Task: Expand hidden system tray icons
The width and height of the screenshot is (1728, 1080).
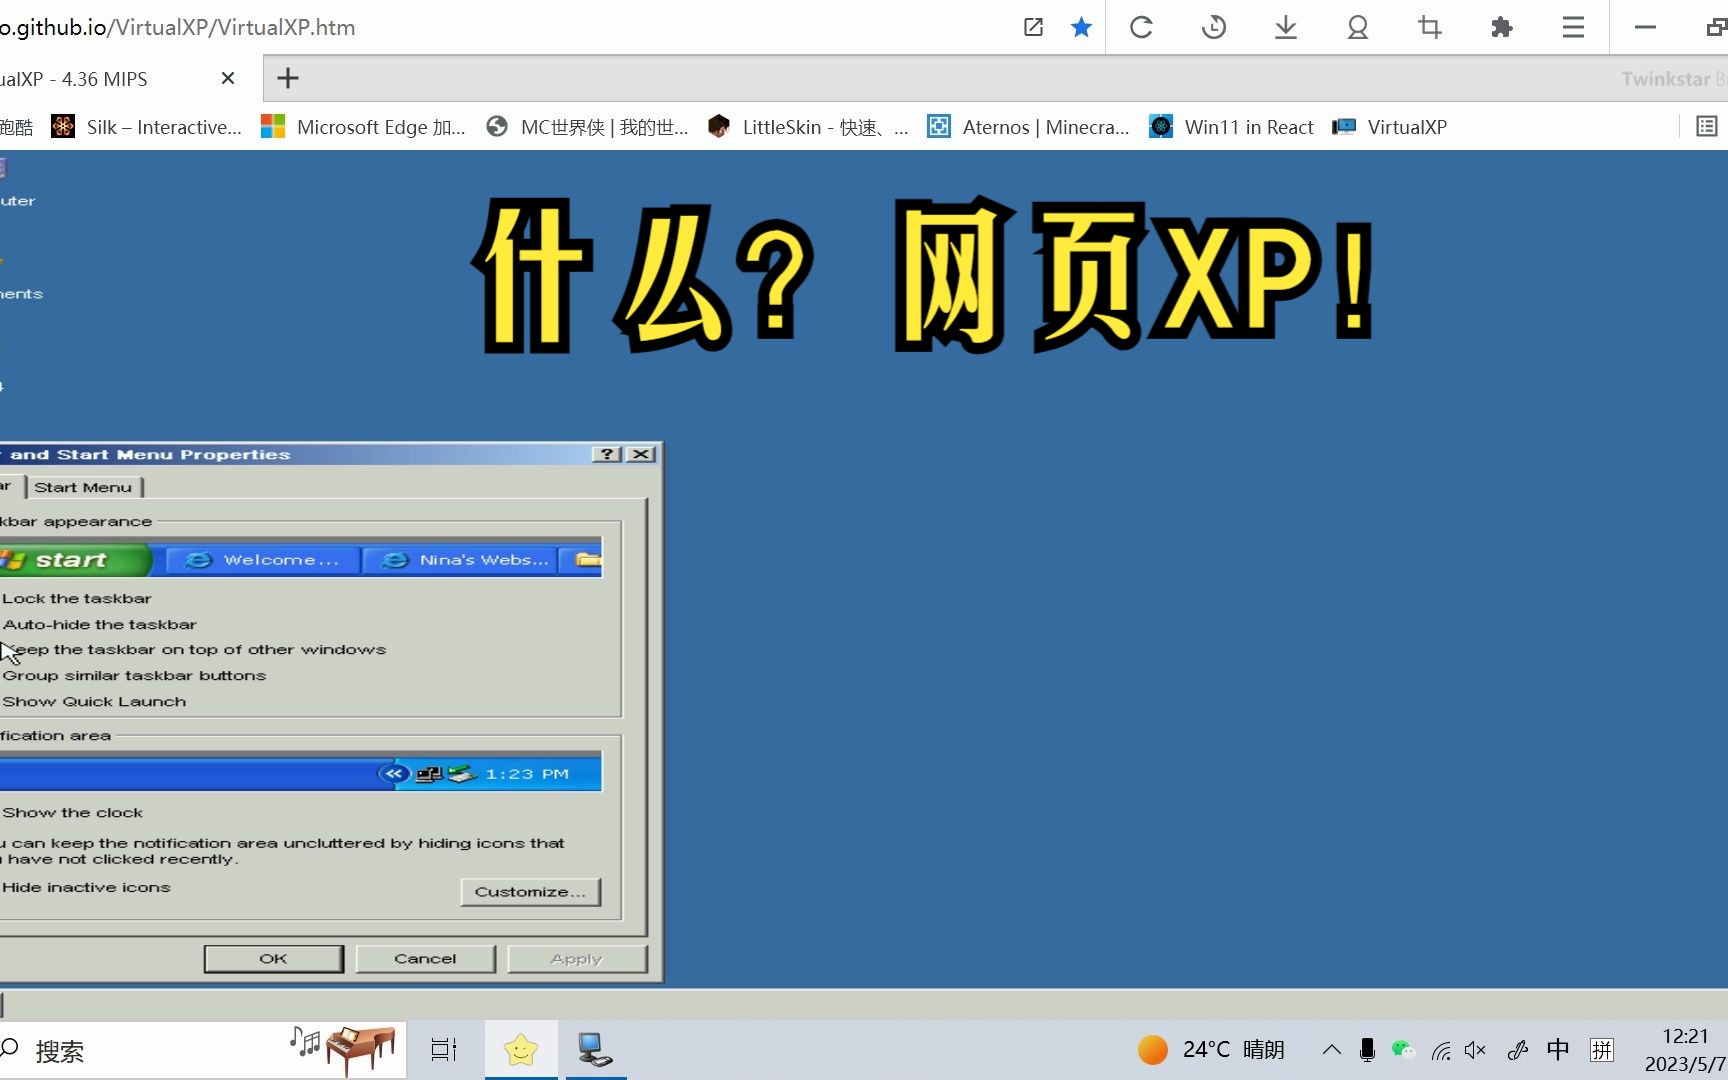Action: (x=1331, y=1050)
